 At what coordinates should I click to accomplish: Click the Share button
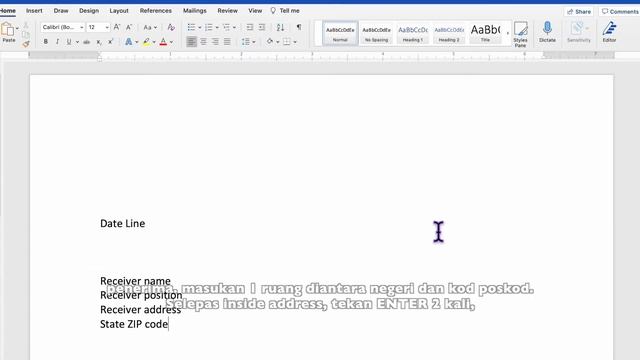pos(579,11)
